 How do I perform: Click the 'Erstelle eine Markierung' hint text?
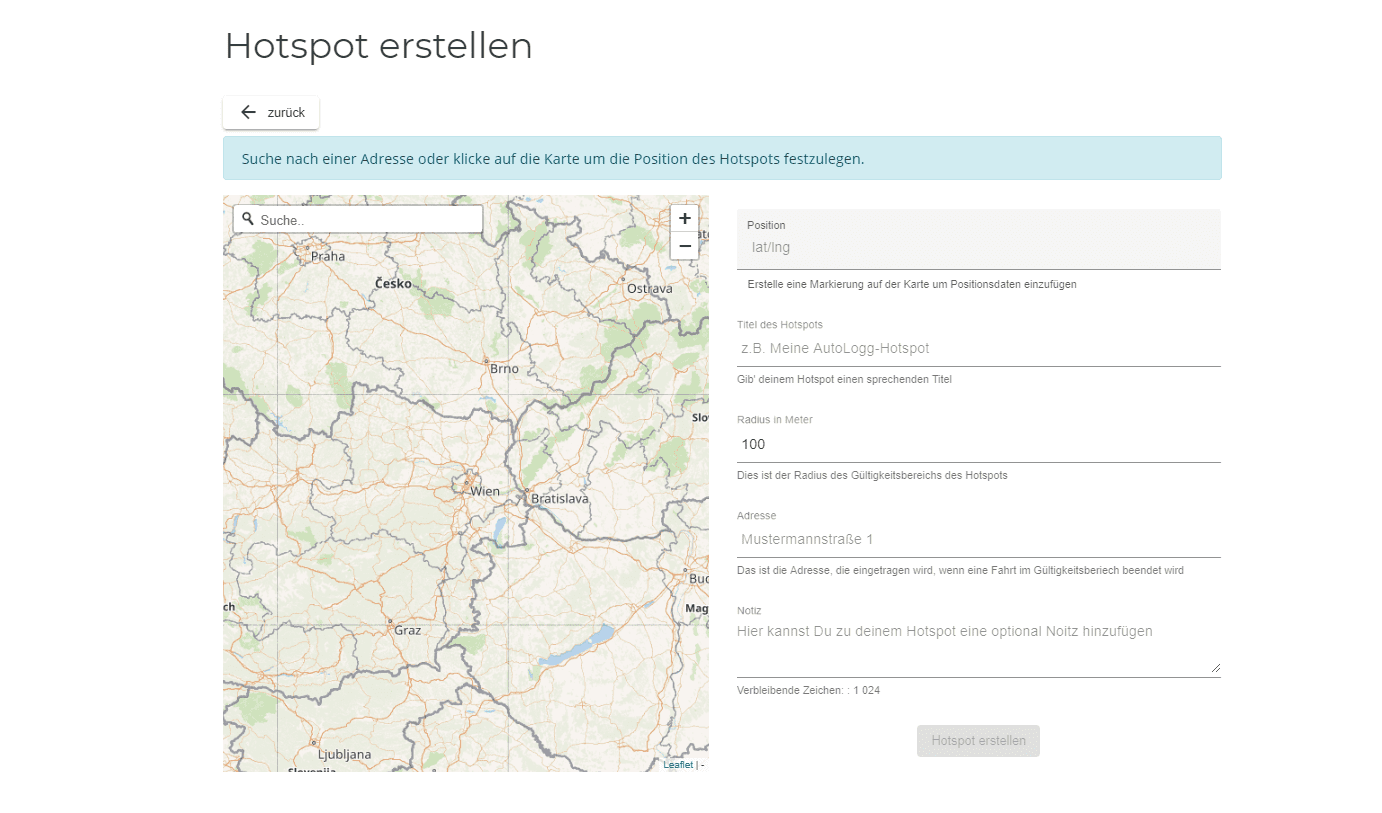pyautogui.click(x=912, y=284)
